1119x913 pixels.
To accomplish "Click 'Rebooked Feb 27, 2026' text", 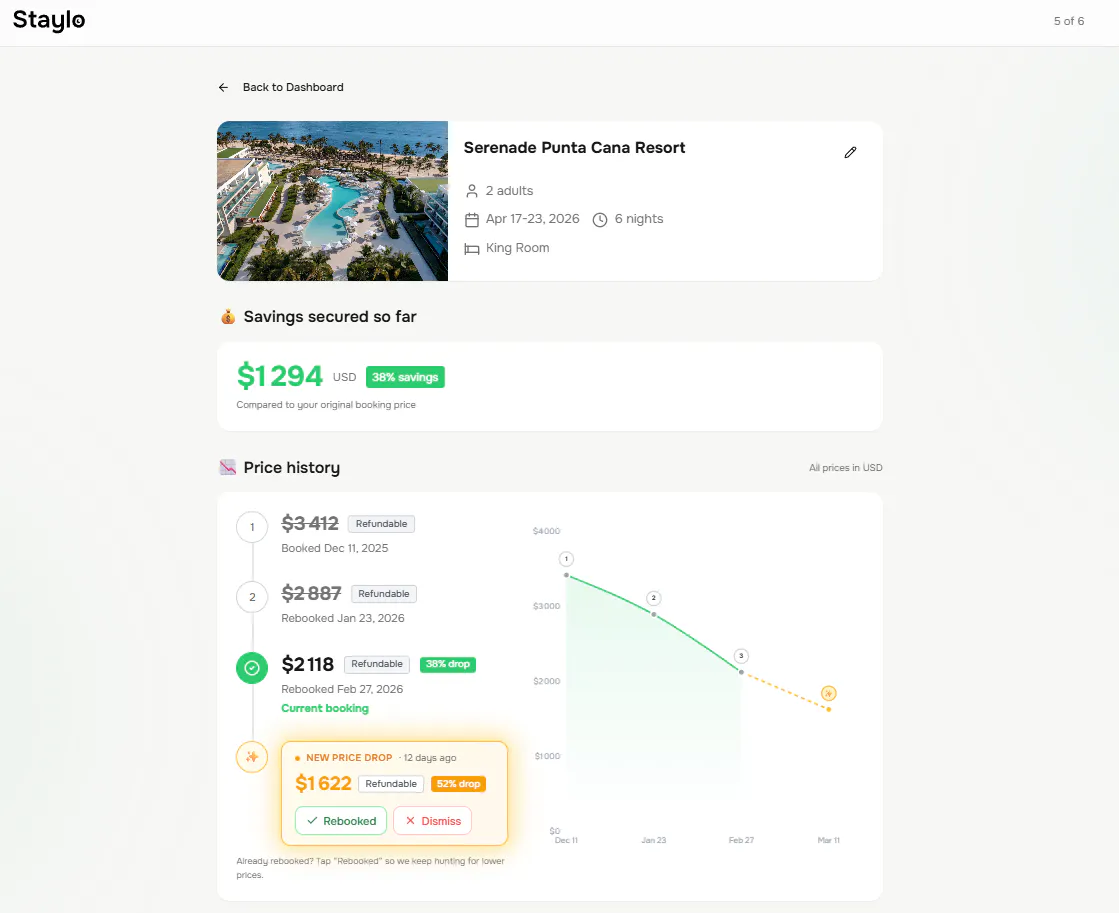I will 342,689.
